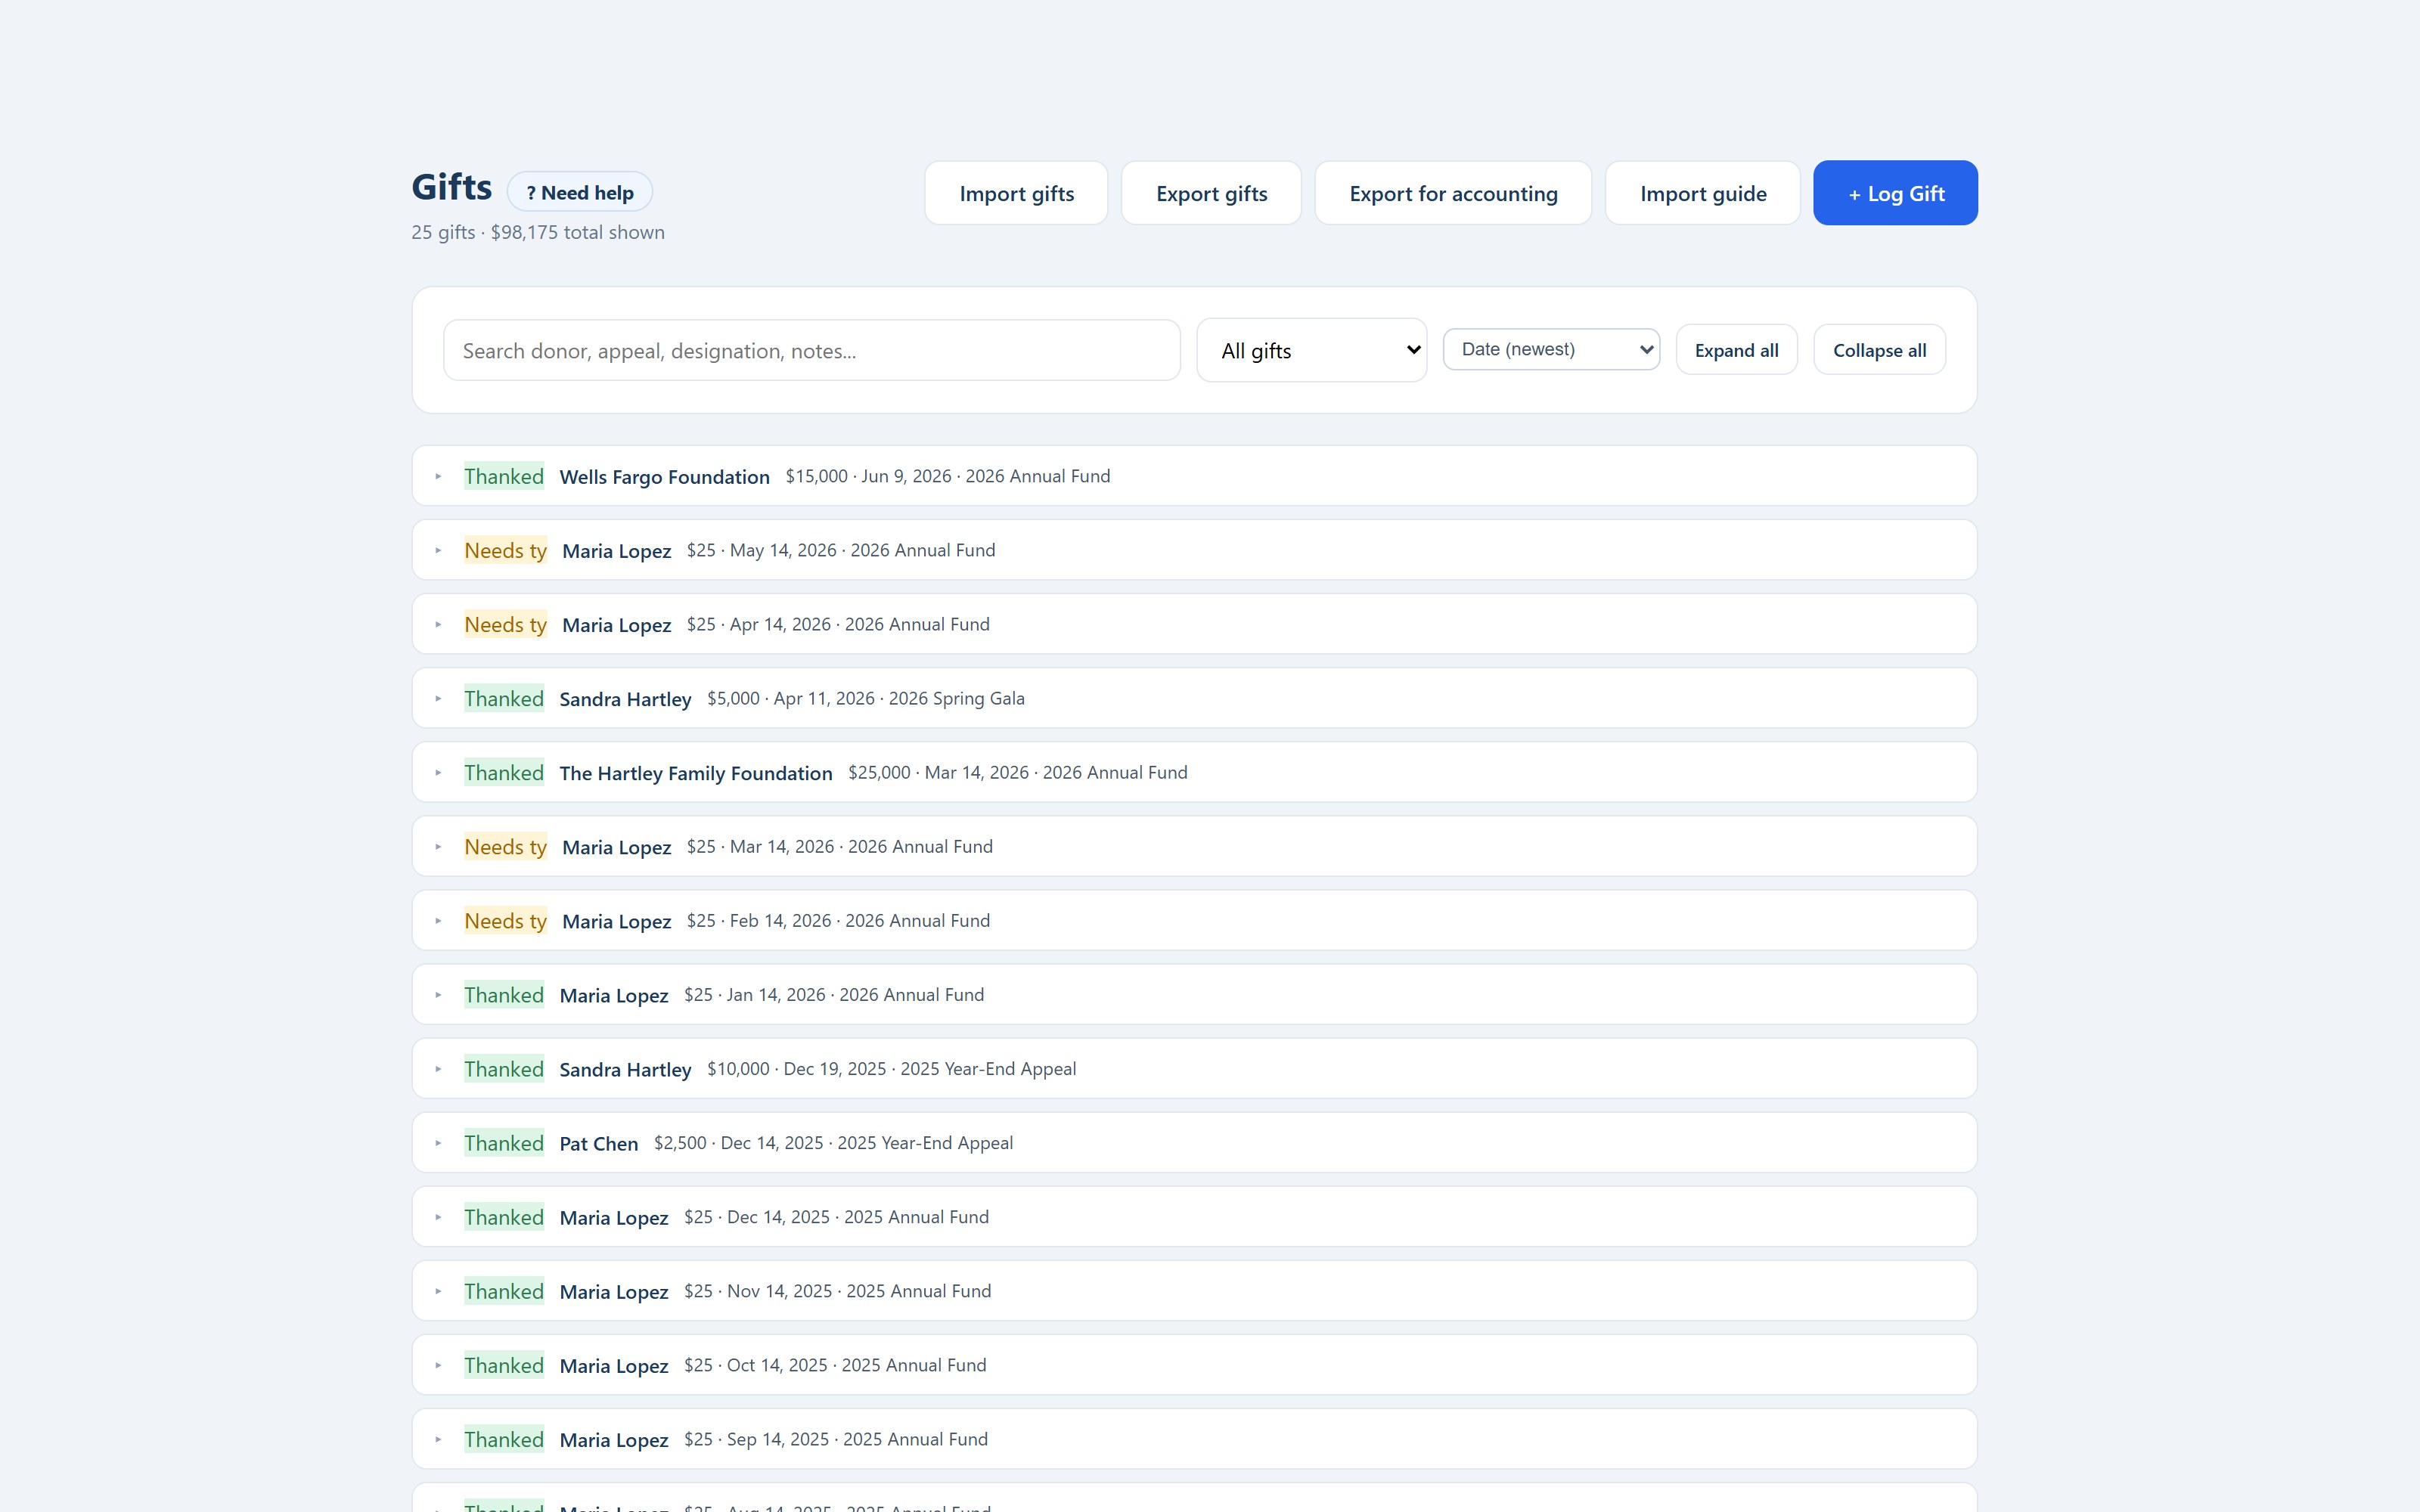This screenshot has width=2420, height=1512.
Task: Click Needs ty badge on May 14 row
Action: tap(505, 550)
